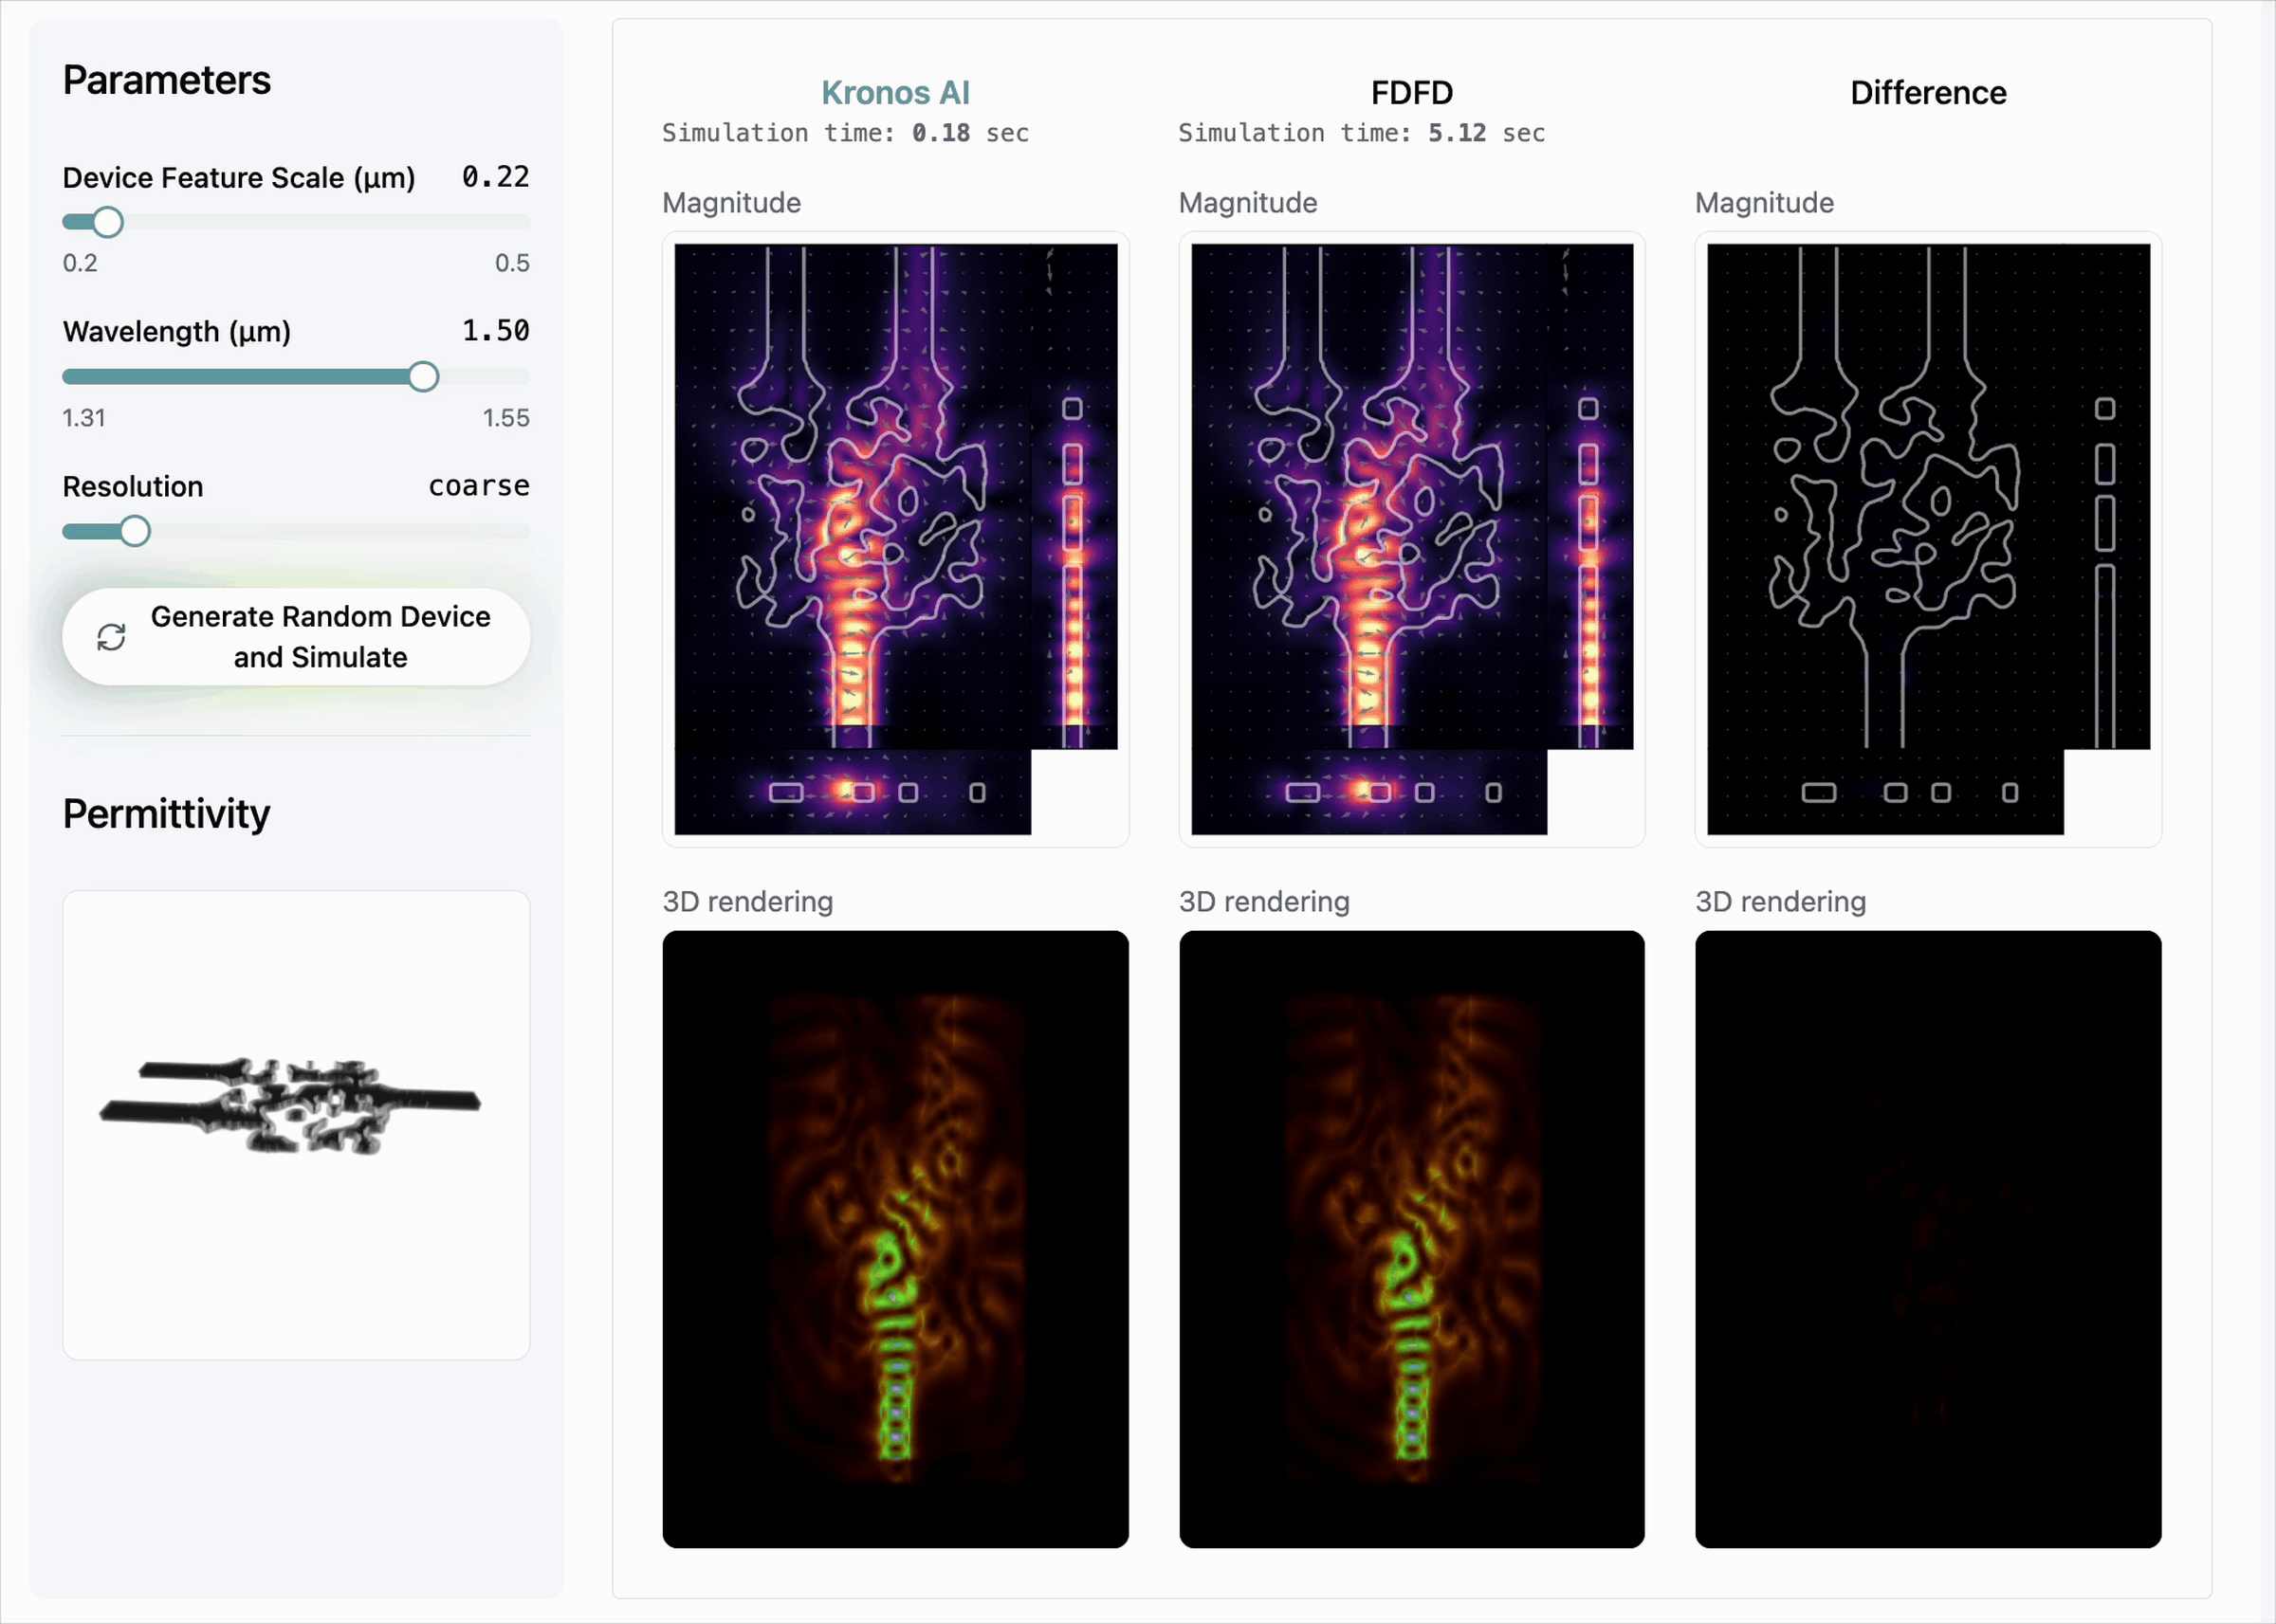Click the coarse resolution value label
This screenshot has height=1624, width=2276.
click(478, 486)
